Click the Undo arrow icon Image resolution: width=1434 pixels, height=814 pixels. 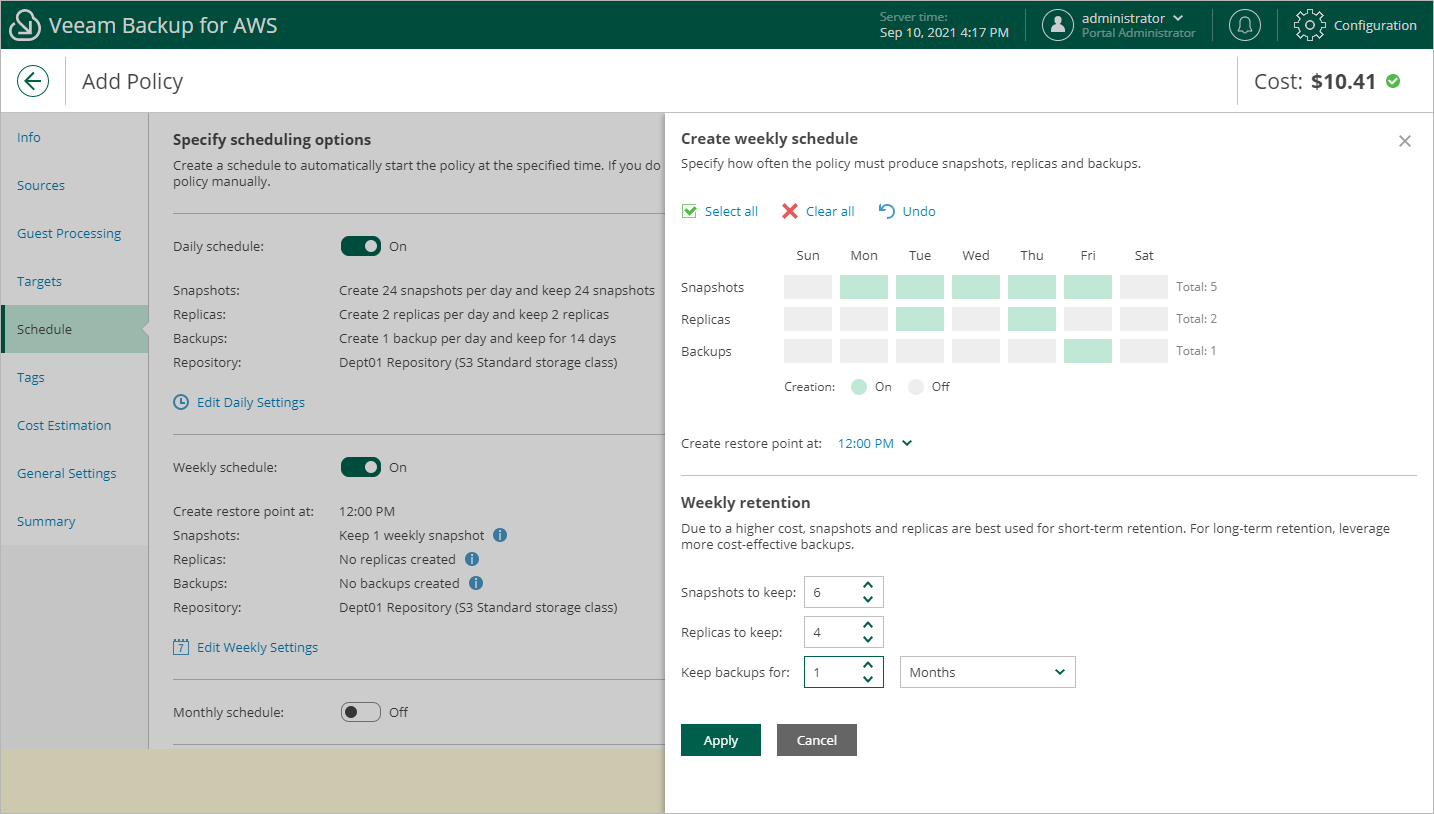886,211
